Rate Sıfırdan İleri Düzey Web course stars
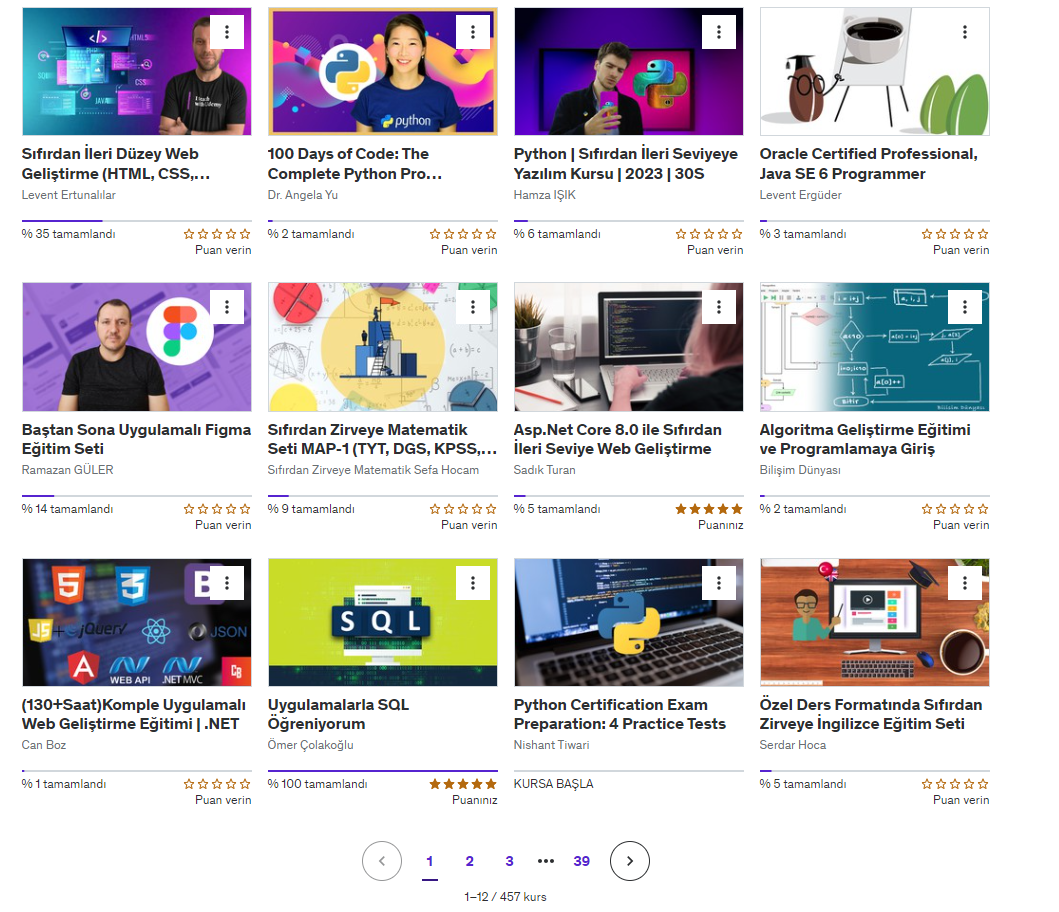 coord(217,234)
